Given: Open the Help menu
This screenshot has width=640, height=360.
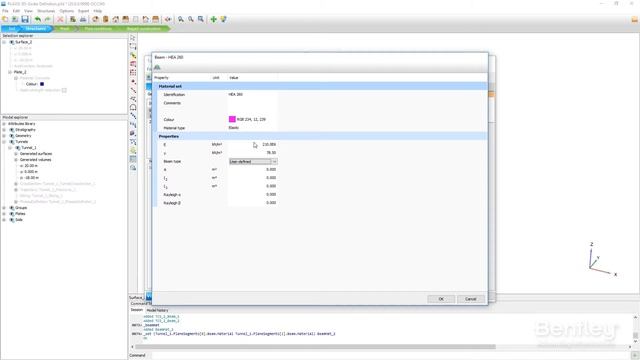Looking at the screenshot, I should (x=98, y=11).
